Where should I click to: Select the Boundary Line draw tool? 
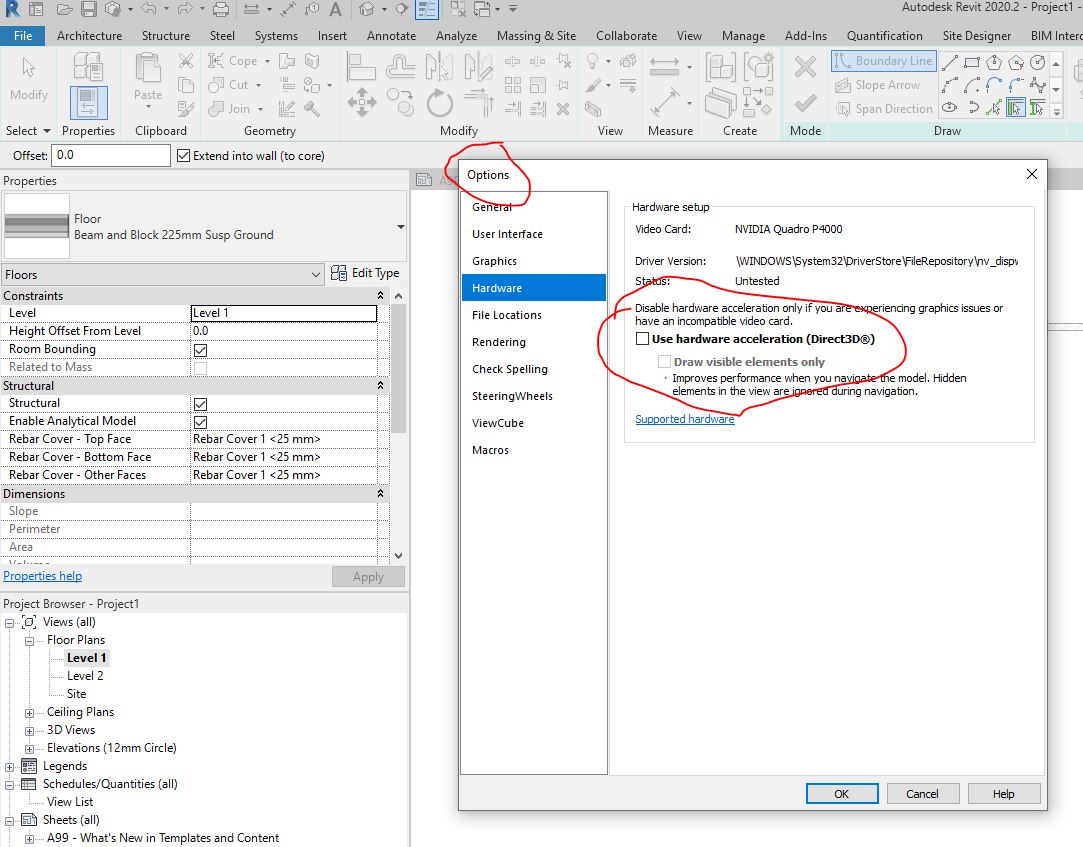tap(884, 61)
